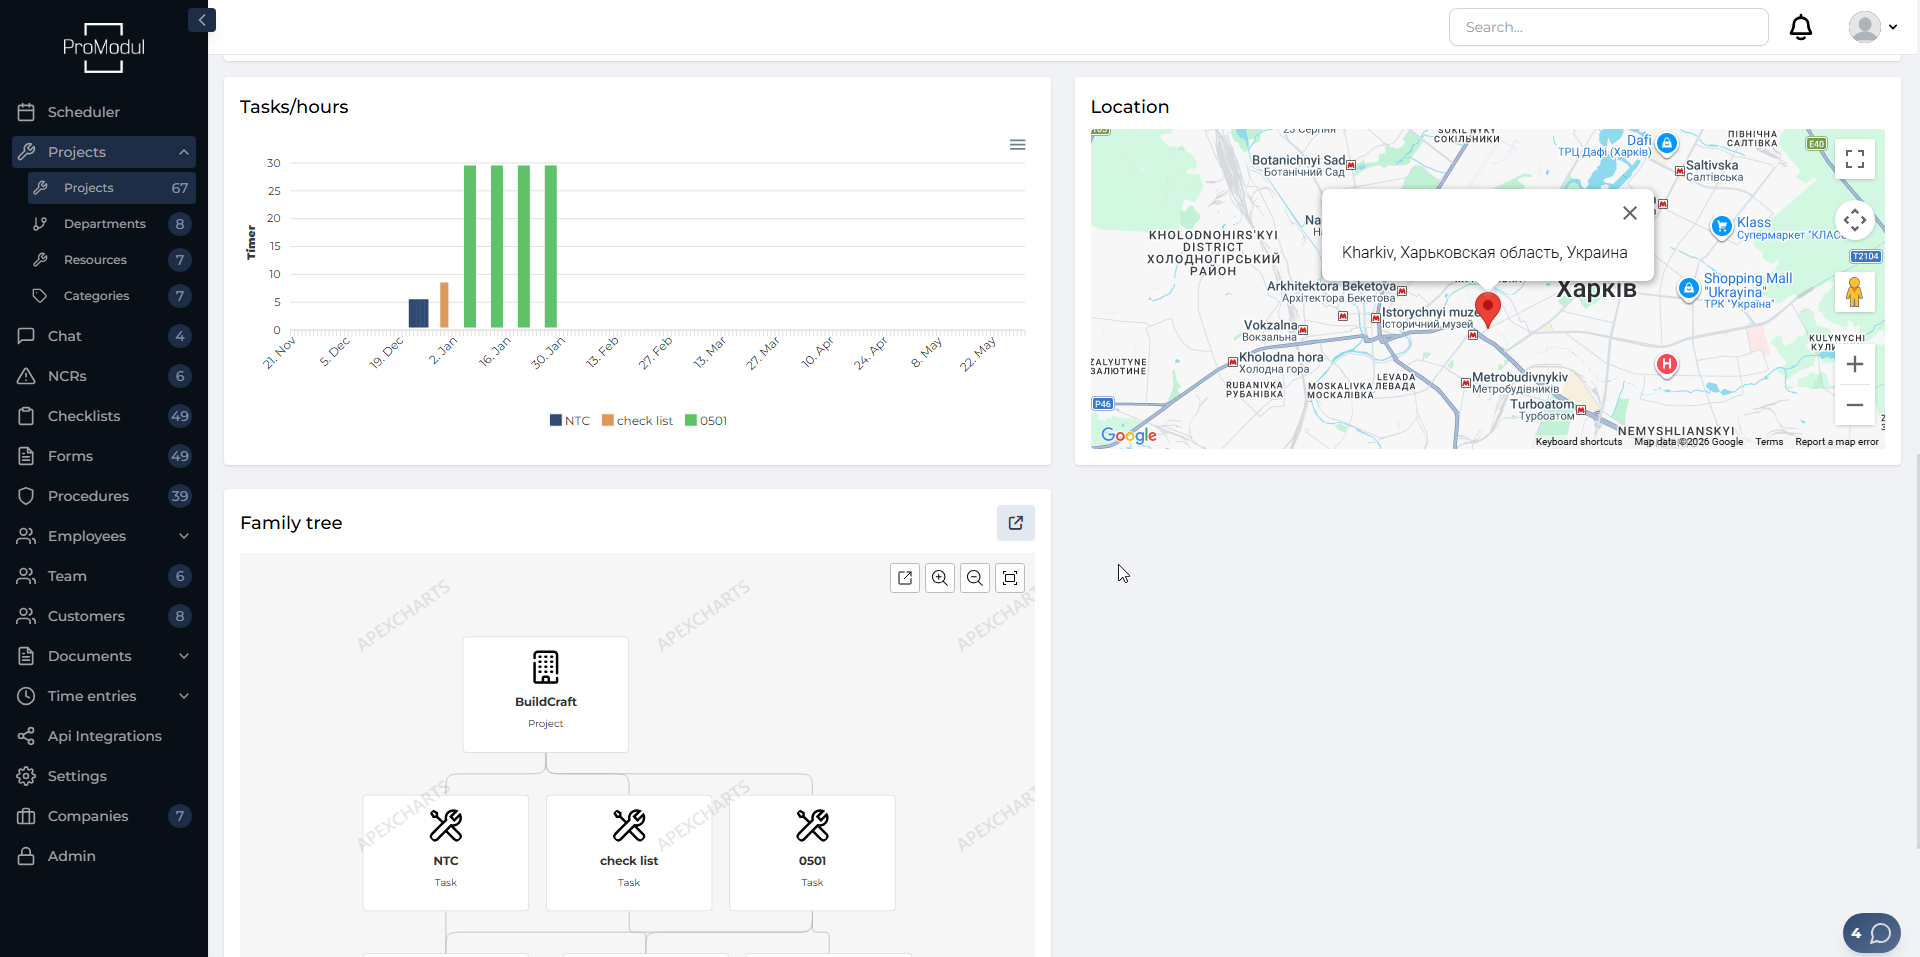This screenshot has height=957, width=1920.
Task: Zoom out on the family tree chart
Action: (974, 578)
